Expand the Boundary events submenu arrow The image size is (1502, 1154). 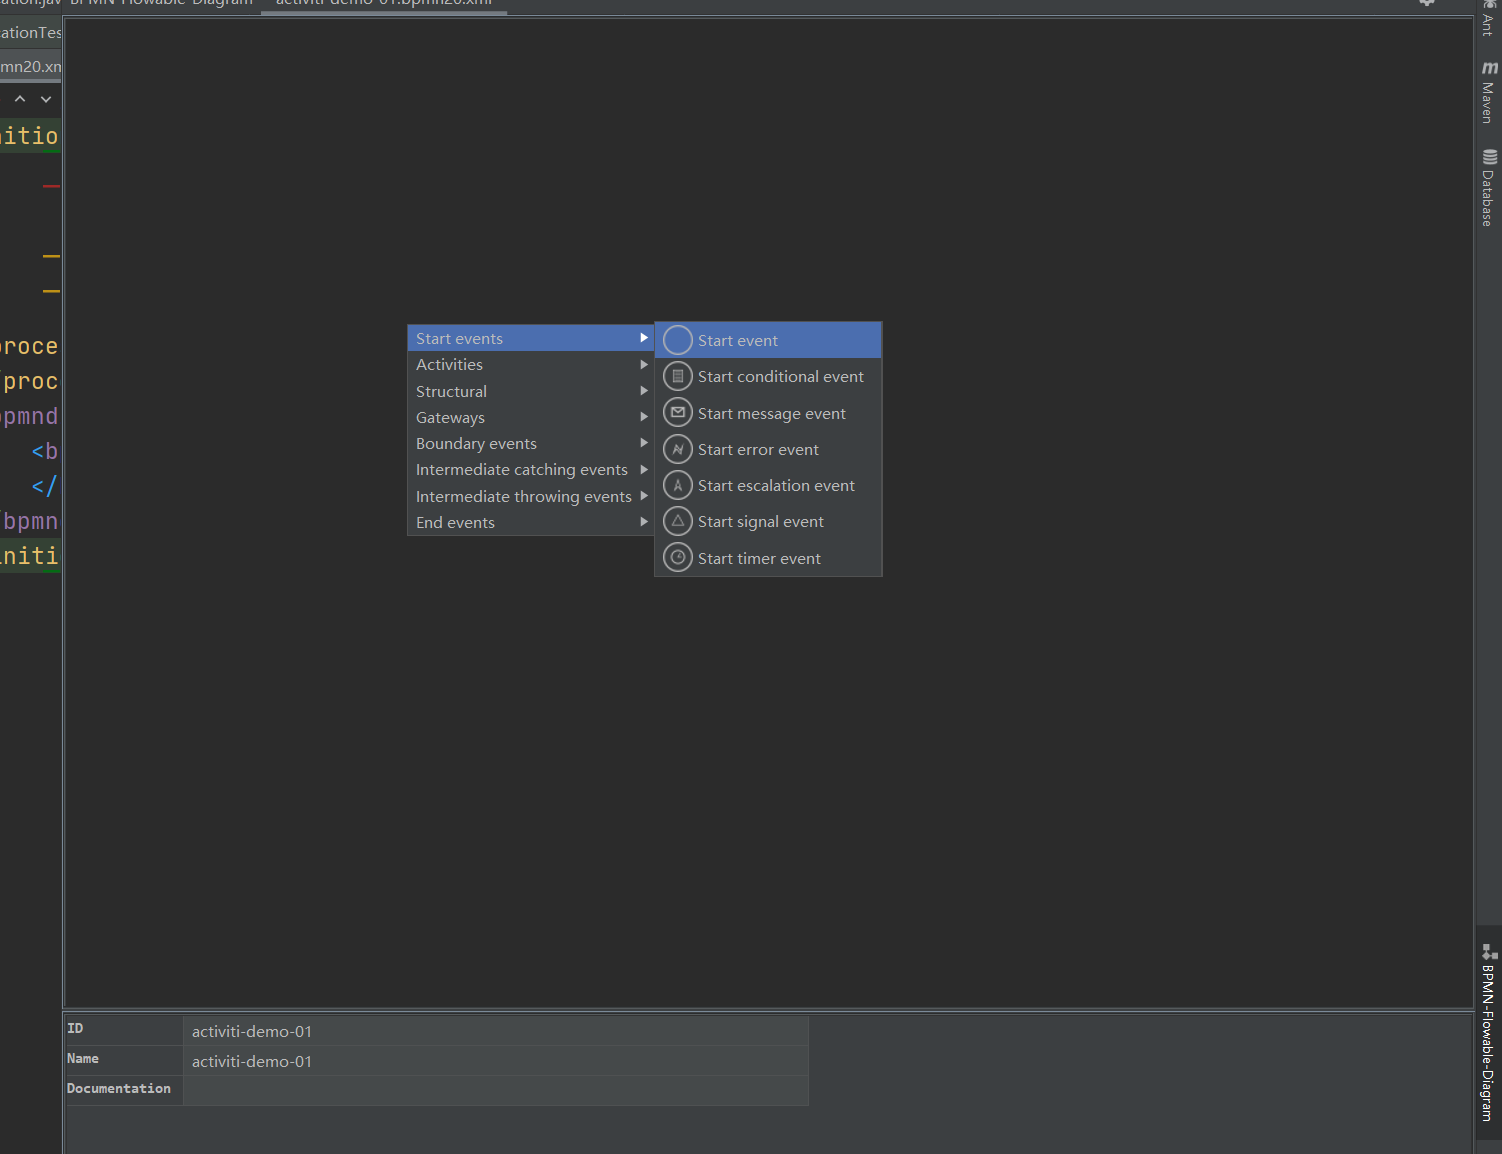tap(644, 443)
